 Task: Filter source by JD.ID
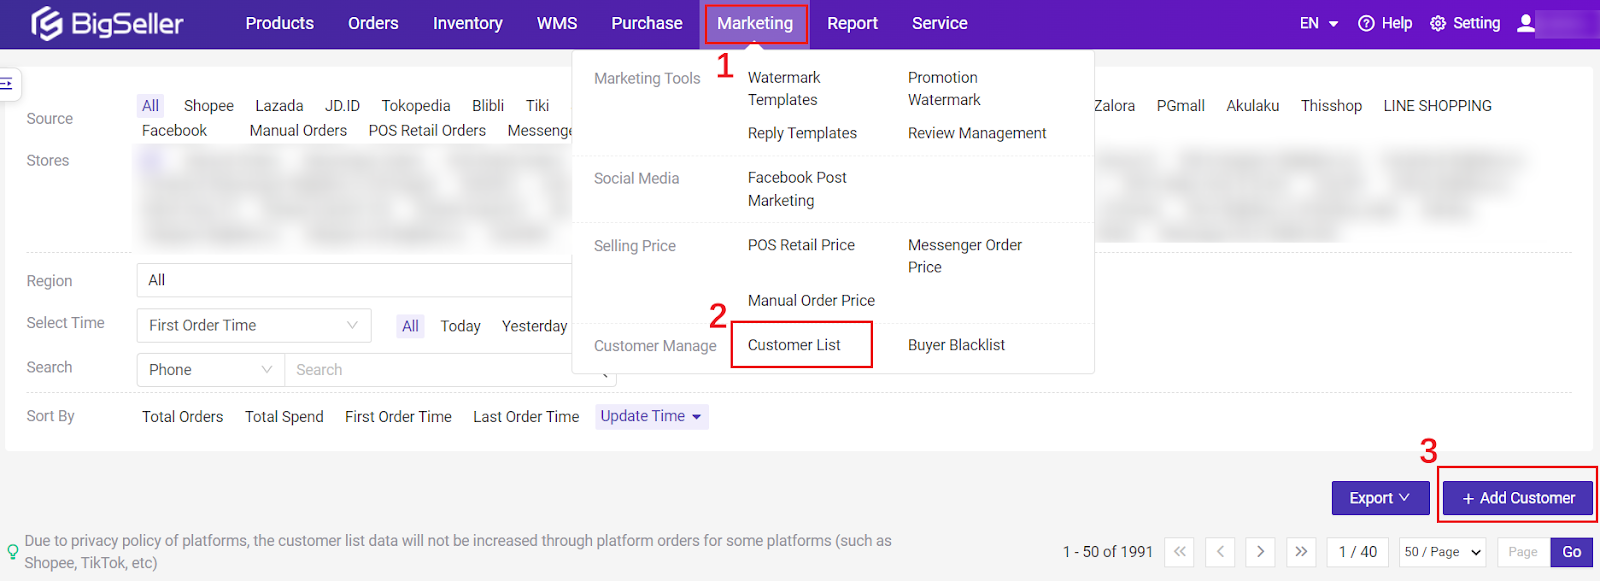(342, 106)
